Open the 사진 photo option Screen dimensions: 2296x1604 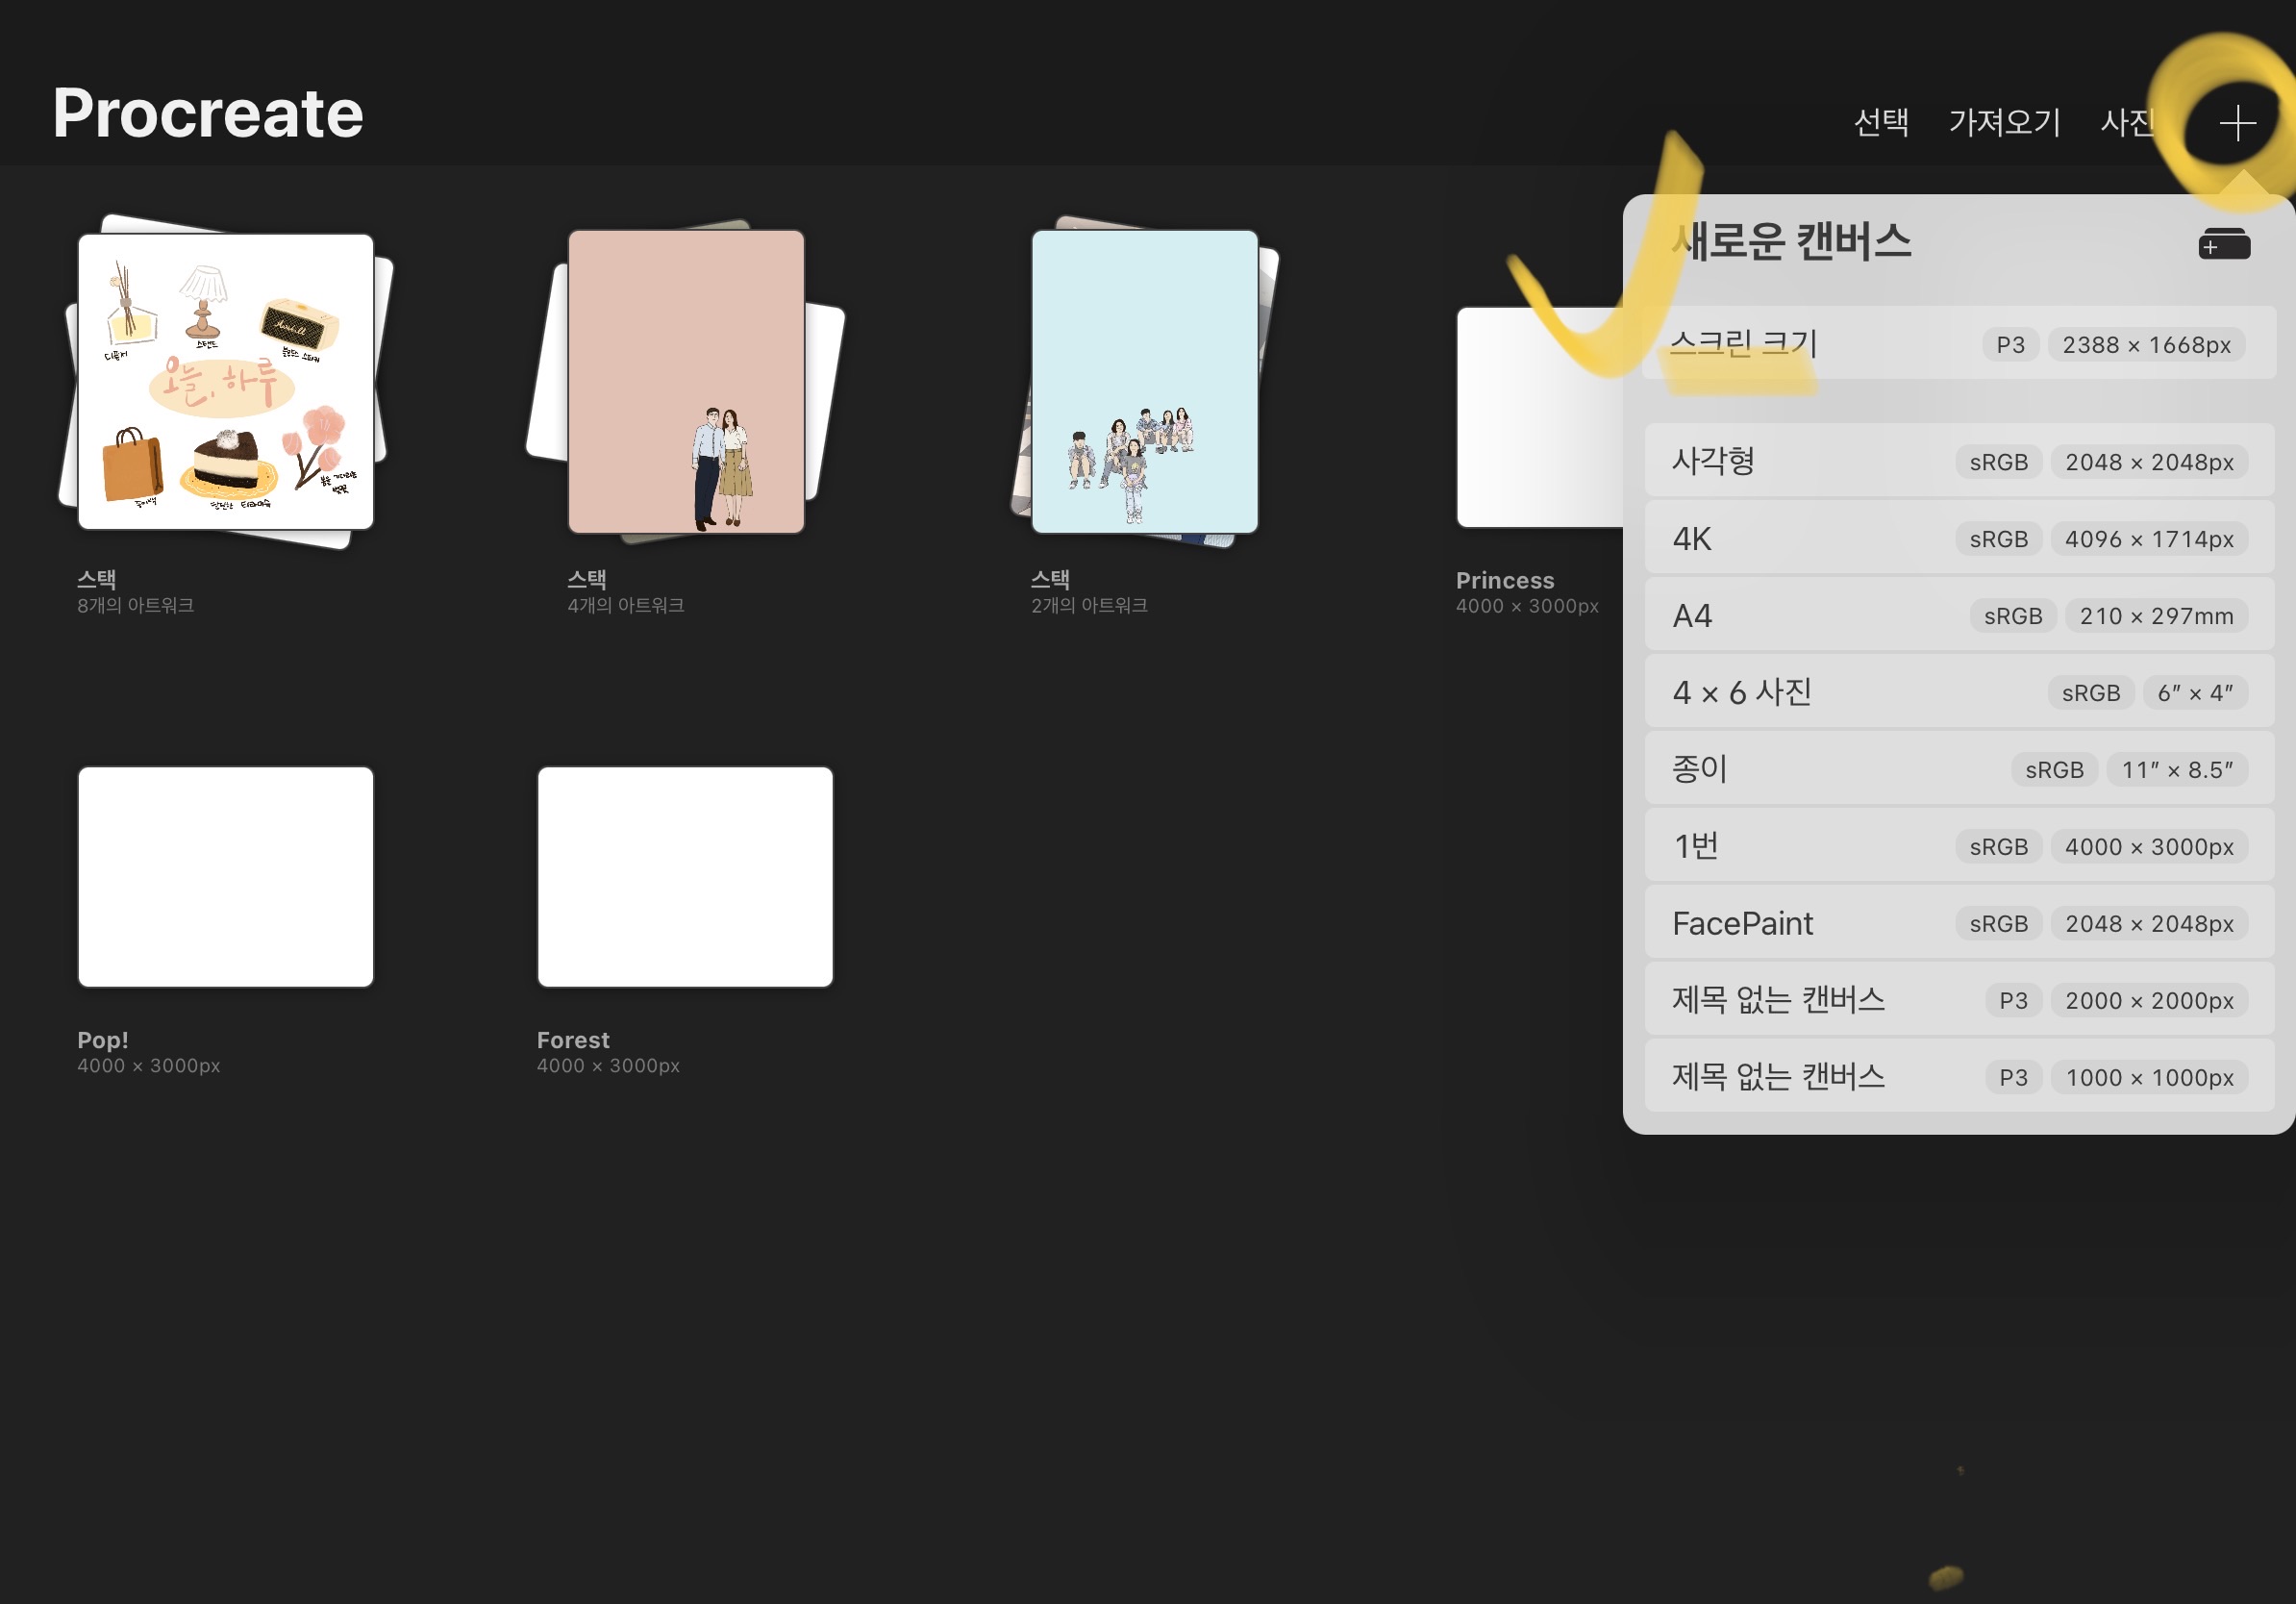[2127, 122]
